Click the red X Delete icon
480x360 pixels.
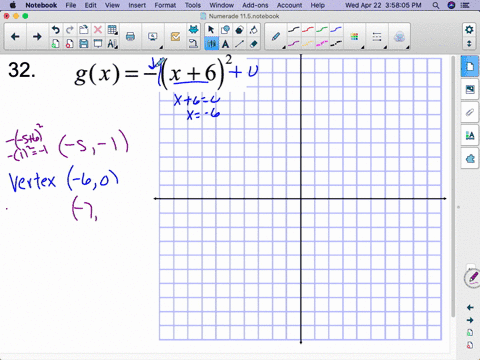[98, 30]
